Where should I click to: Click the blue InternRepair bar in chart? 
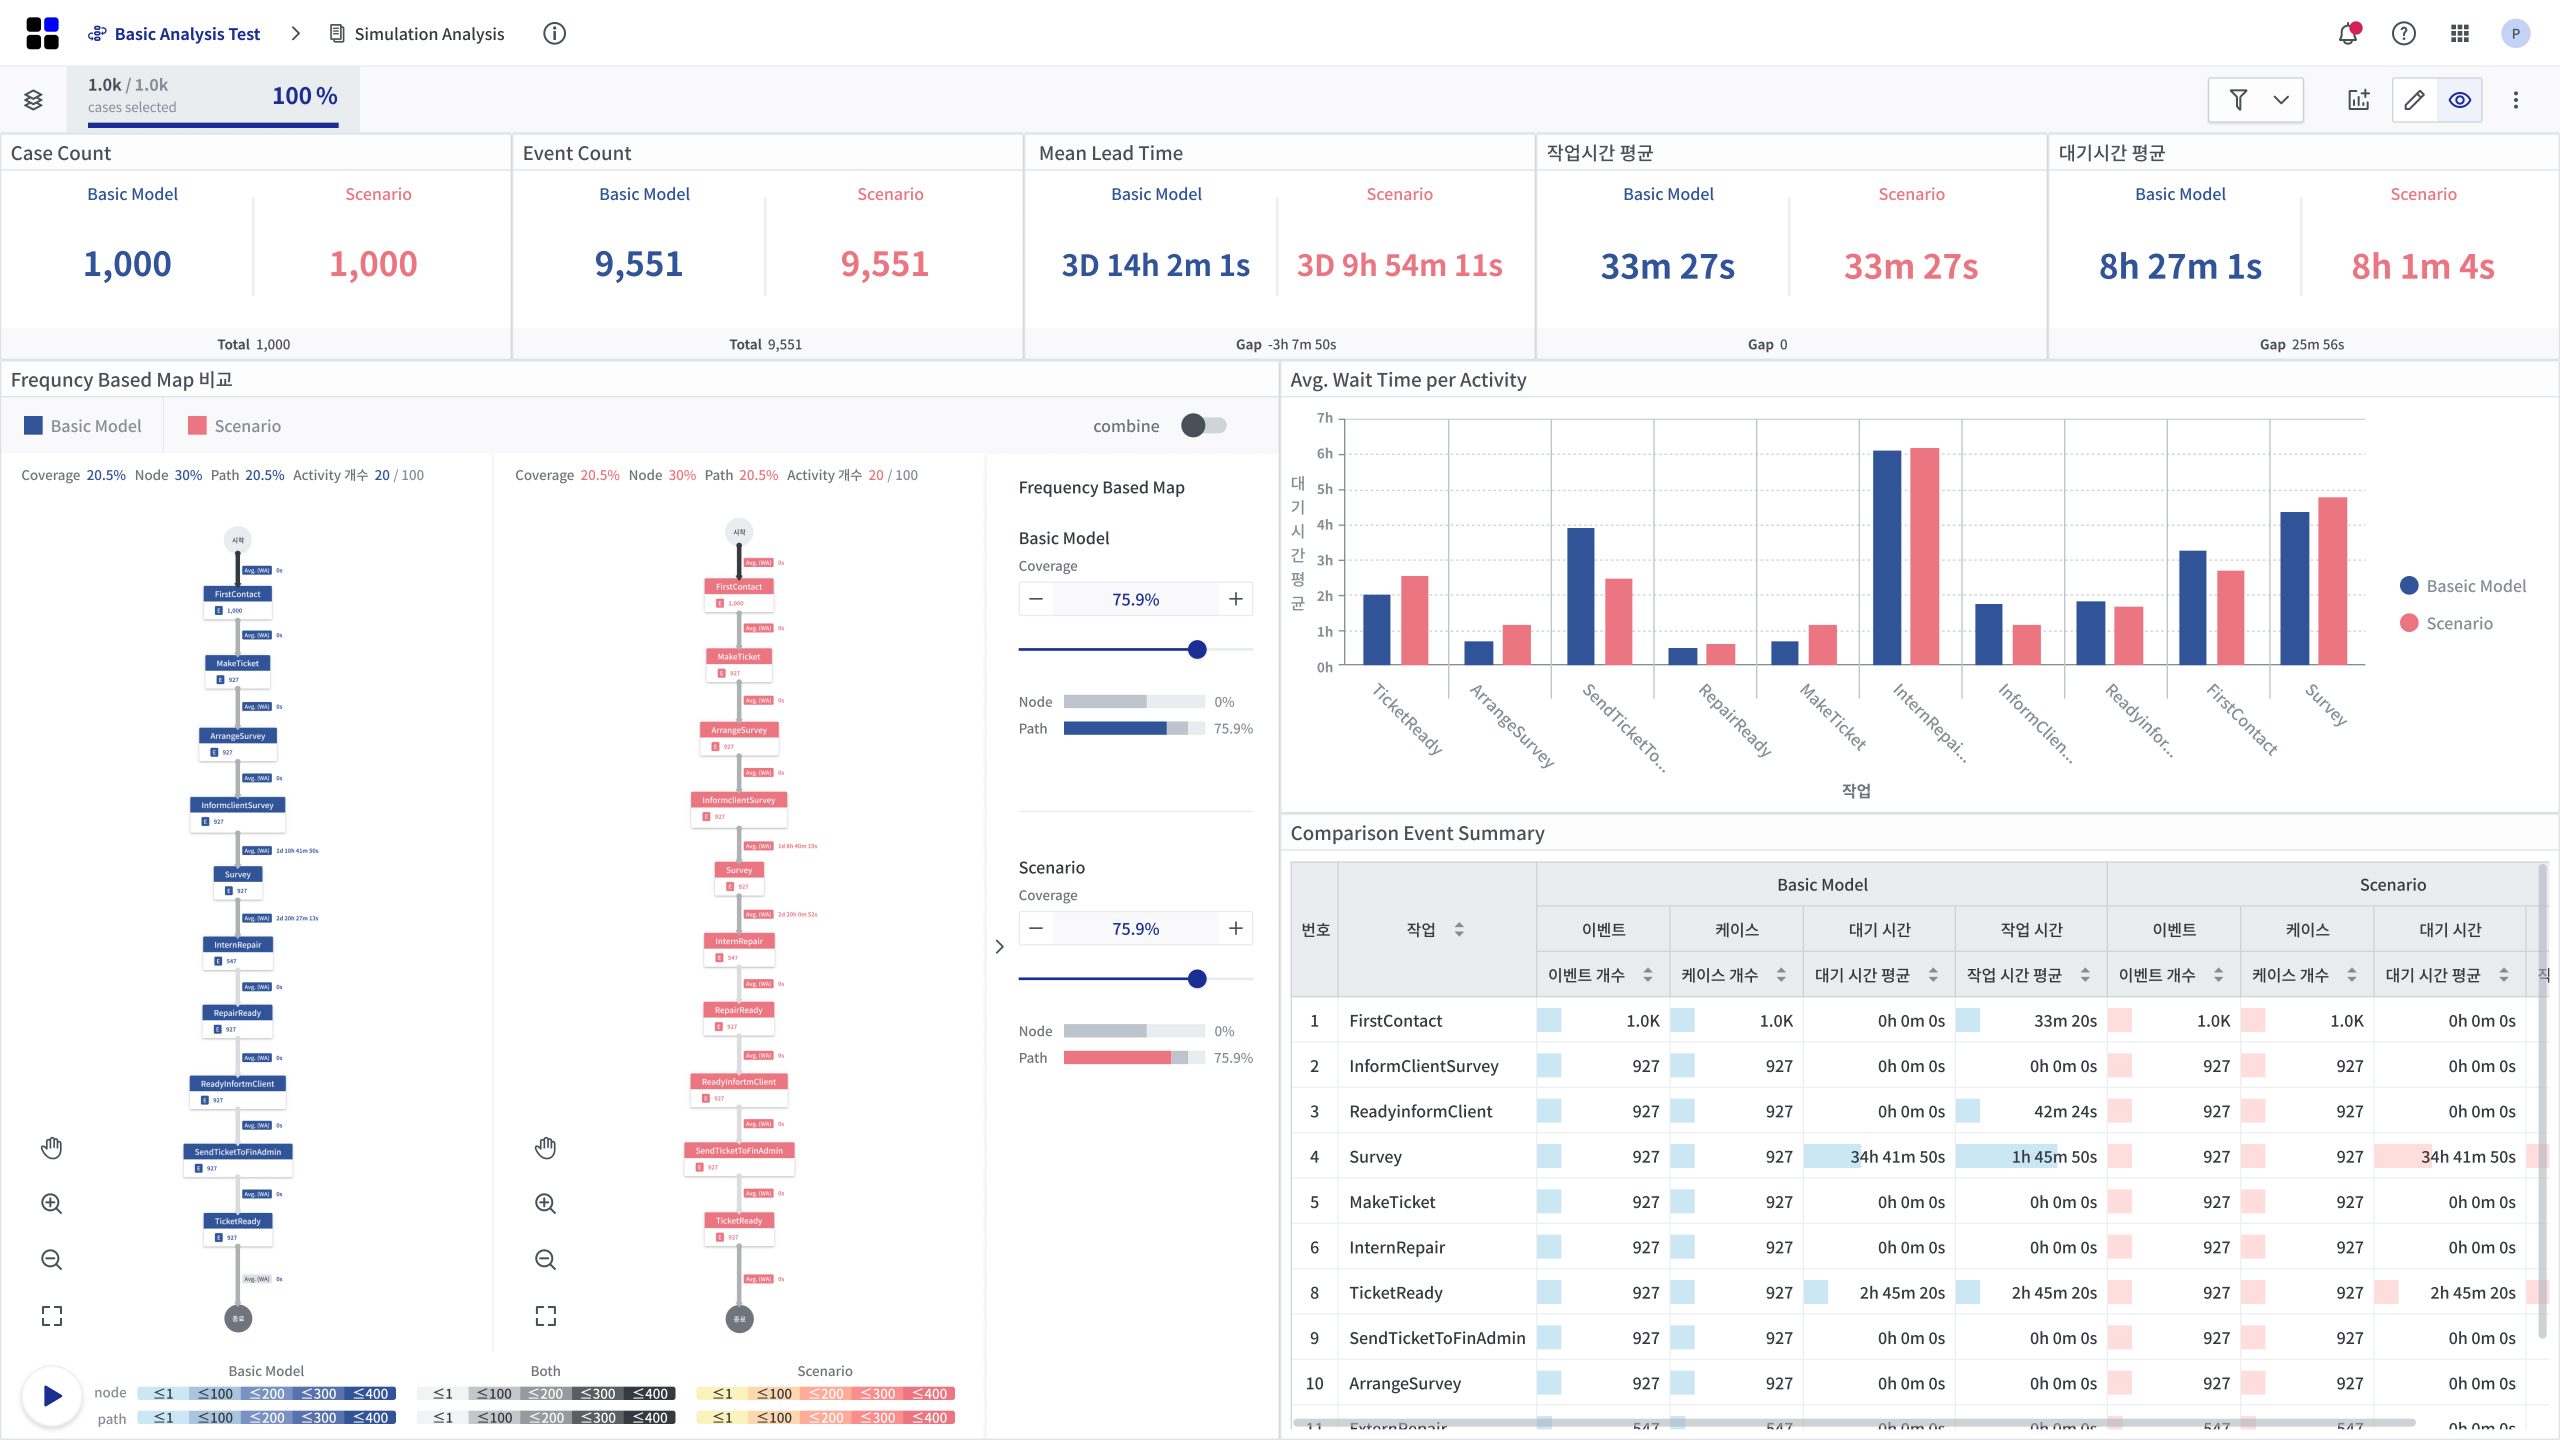[1886, 557]
